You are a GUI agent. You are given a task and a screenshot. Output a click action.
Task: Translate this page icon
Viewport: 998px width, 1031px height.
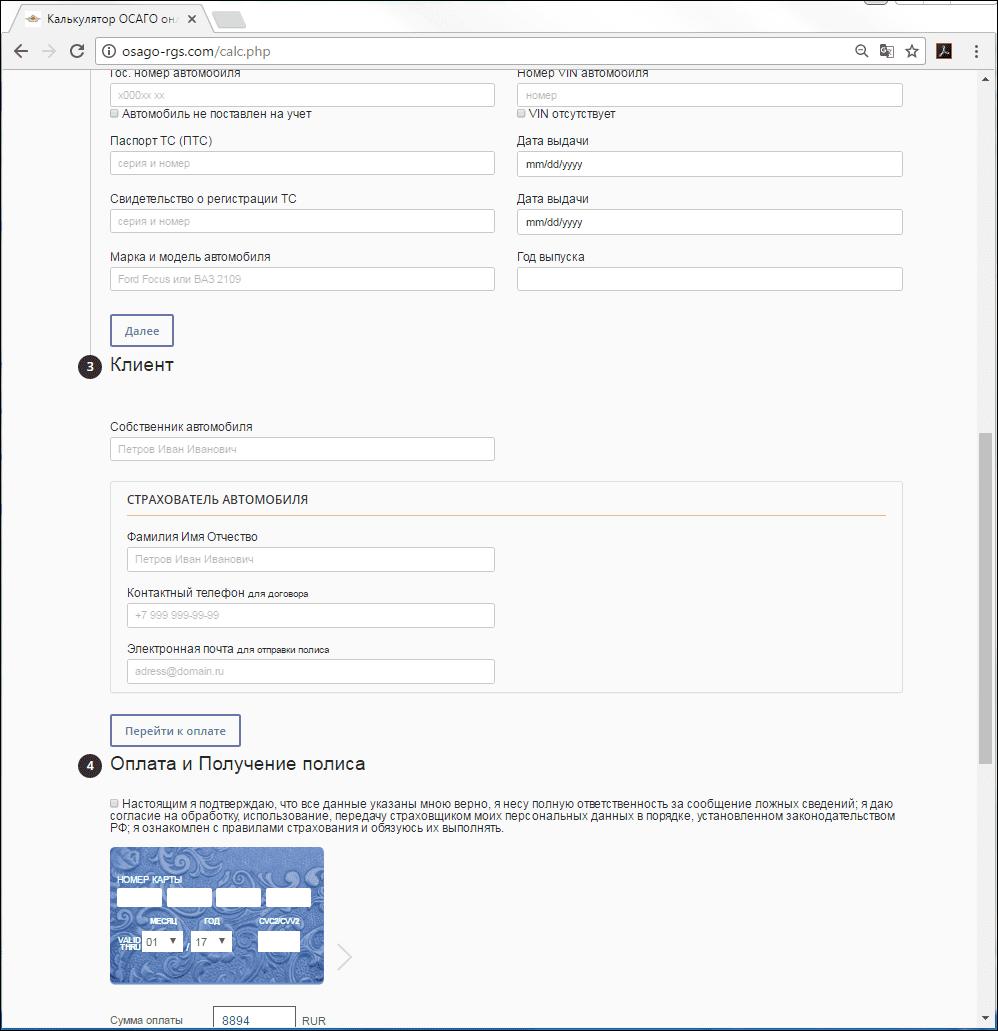coord(886,51)
